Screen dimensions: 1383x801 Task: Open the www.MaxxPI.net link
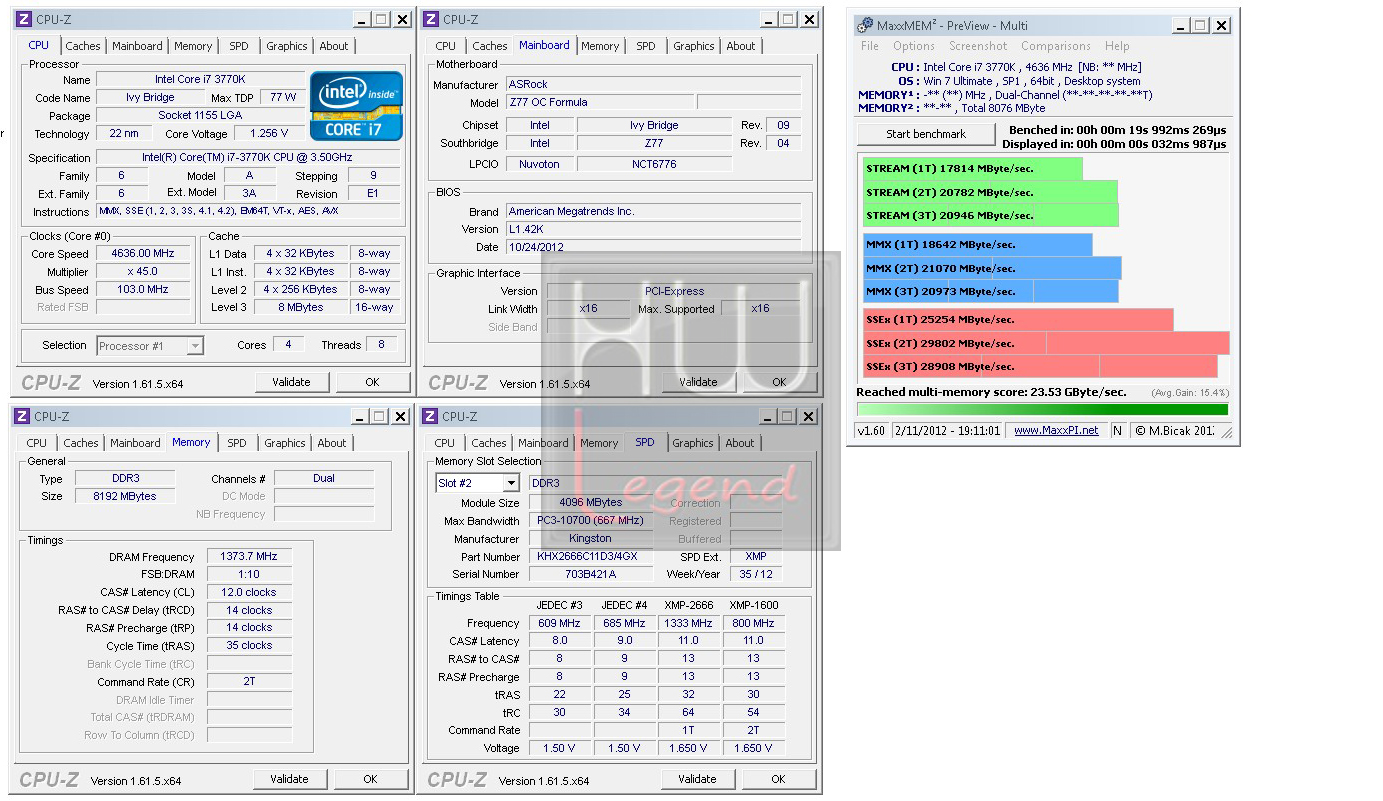[1056, 430]
